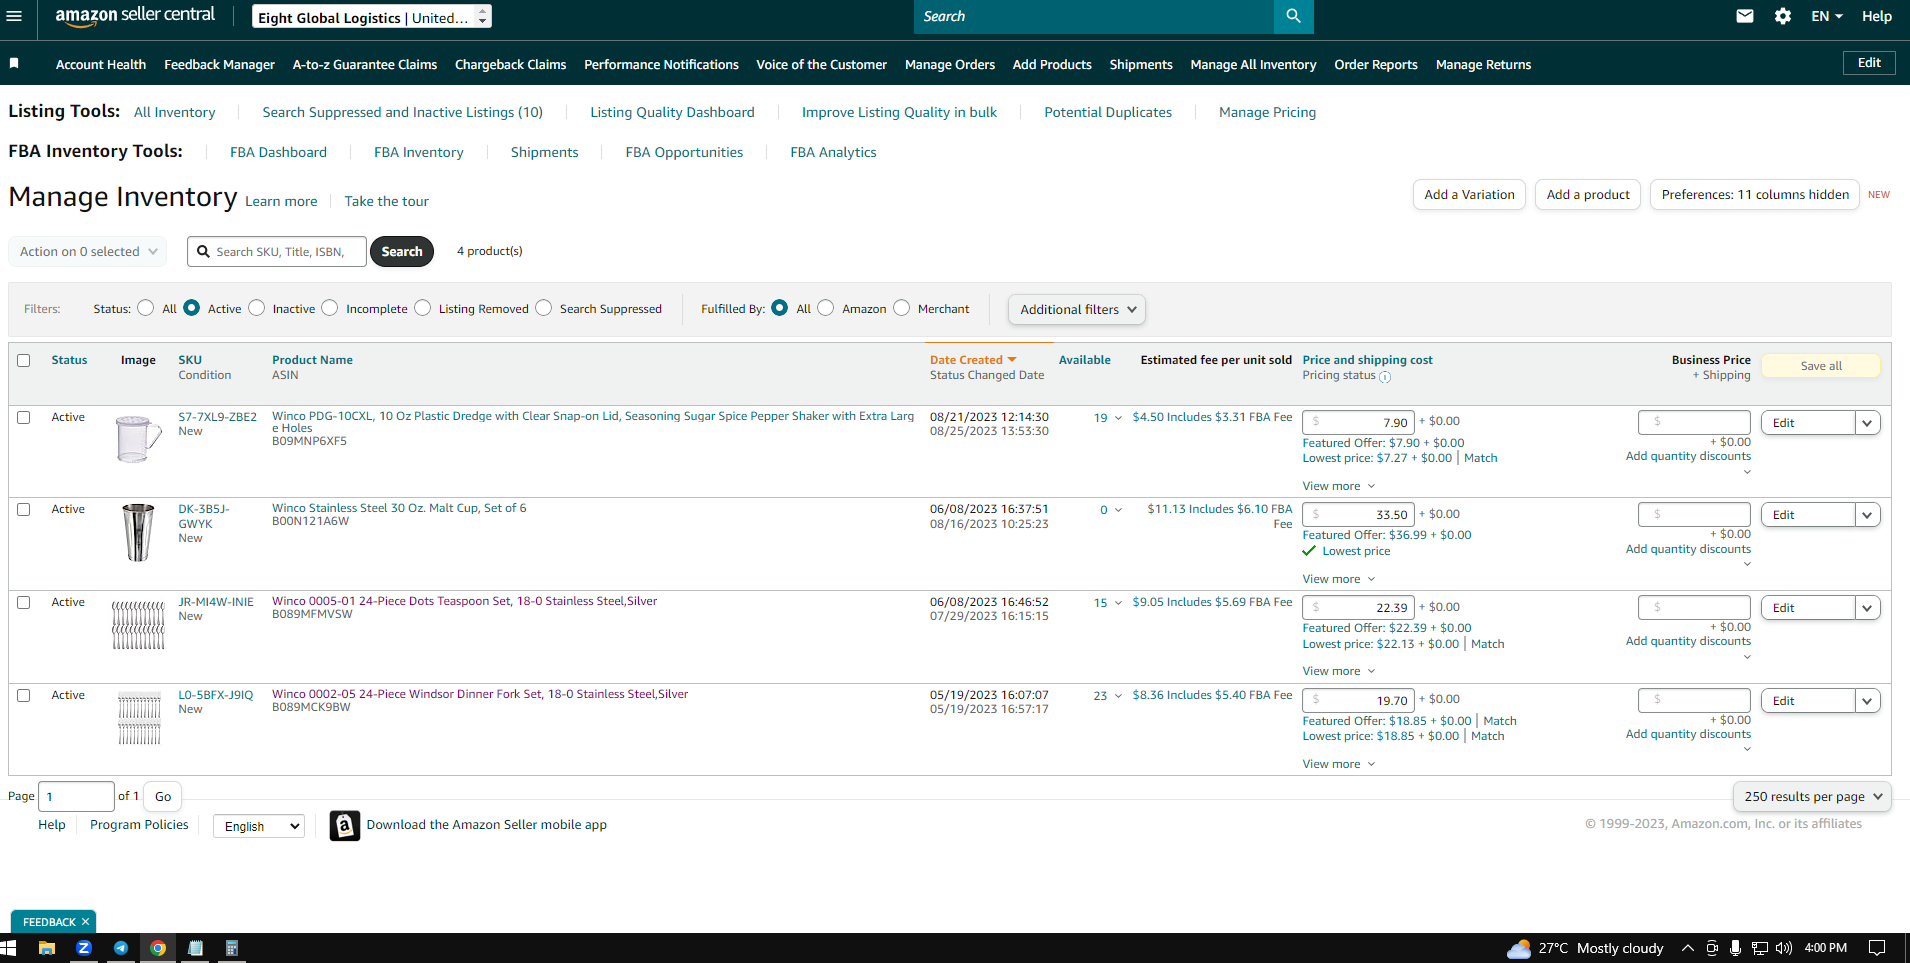Image resolution: width=1910 pixels, height=963 pixels.
Task: Click the microphone tray icon
Action: (x=1736, y=948)
